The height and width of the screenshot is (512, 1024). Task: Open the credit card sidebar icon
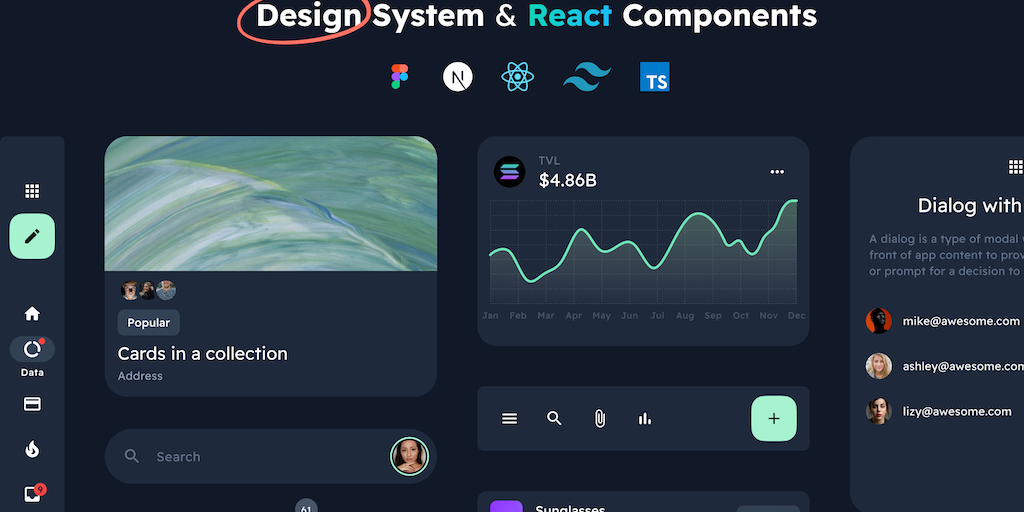tap(32, 404)
